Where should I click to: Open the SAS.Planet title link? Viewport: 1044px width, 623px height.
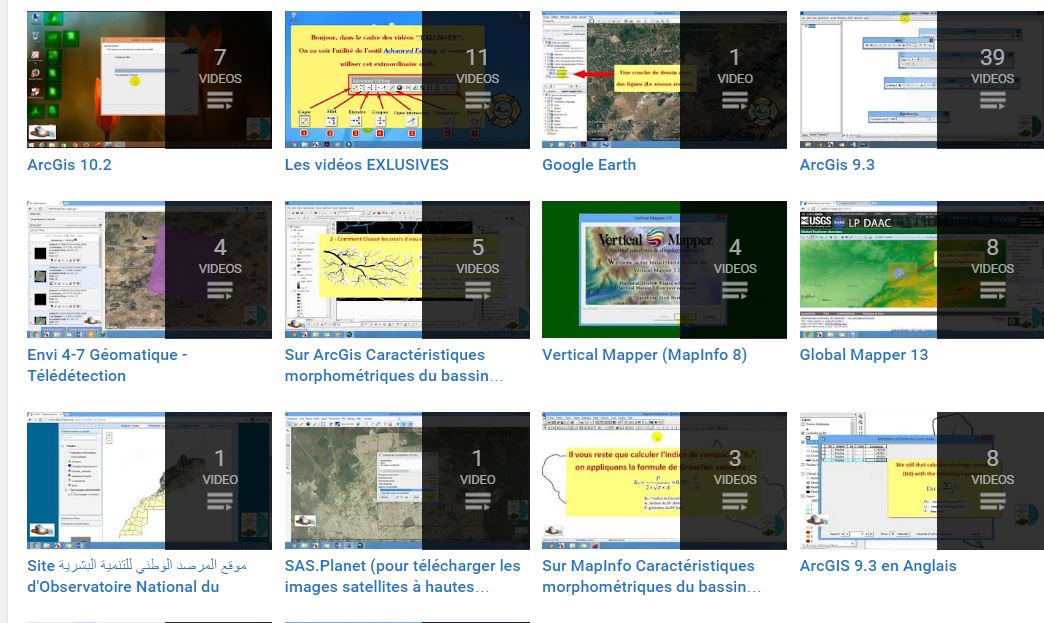[x=402, y=576]
